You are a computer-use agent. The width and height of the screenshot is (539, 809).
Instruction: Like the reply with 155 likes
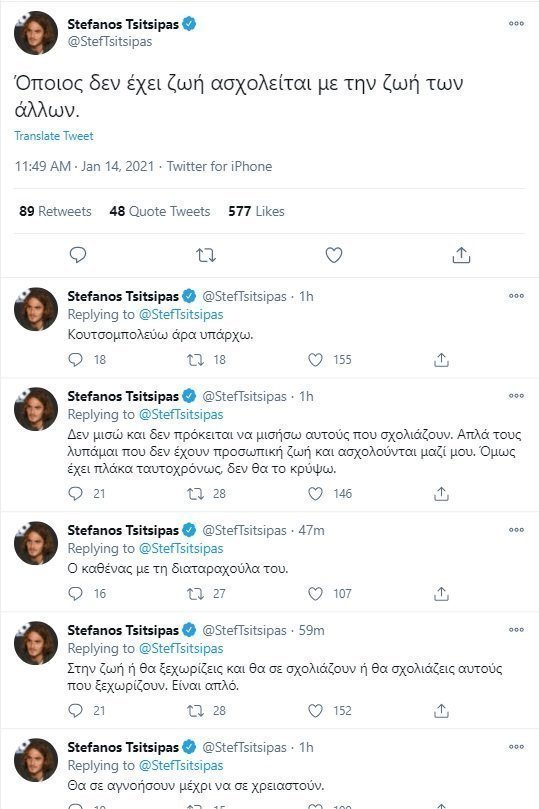[x=315, y=360]
